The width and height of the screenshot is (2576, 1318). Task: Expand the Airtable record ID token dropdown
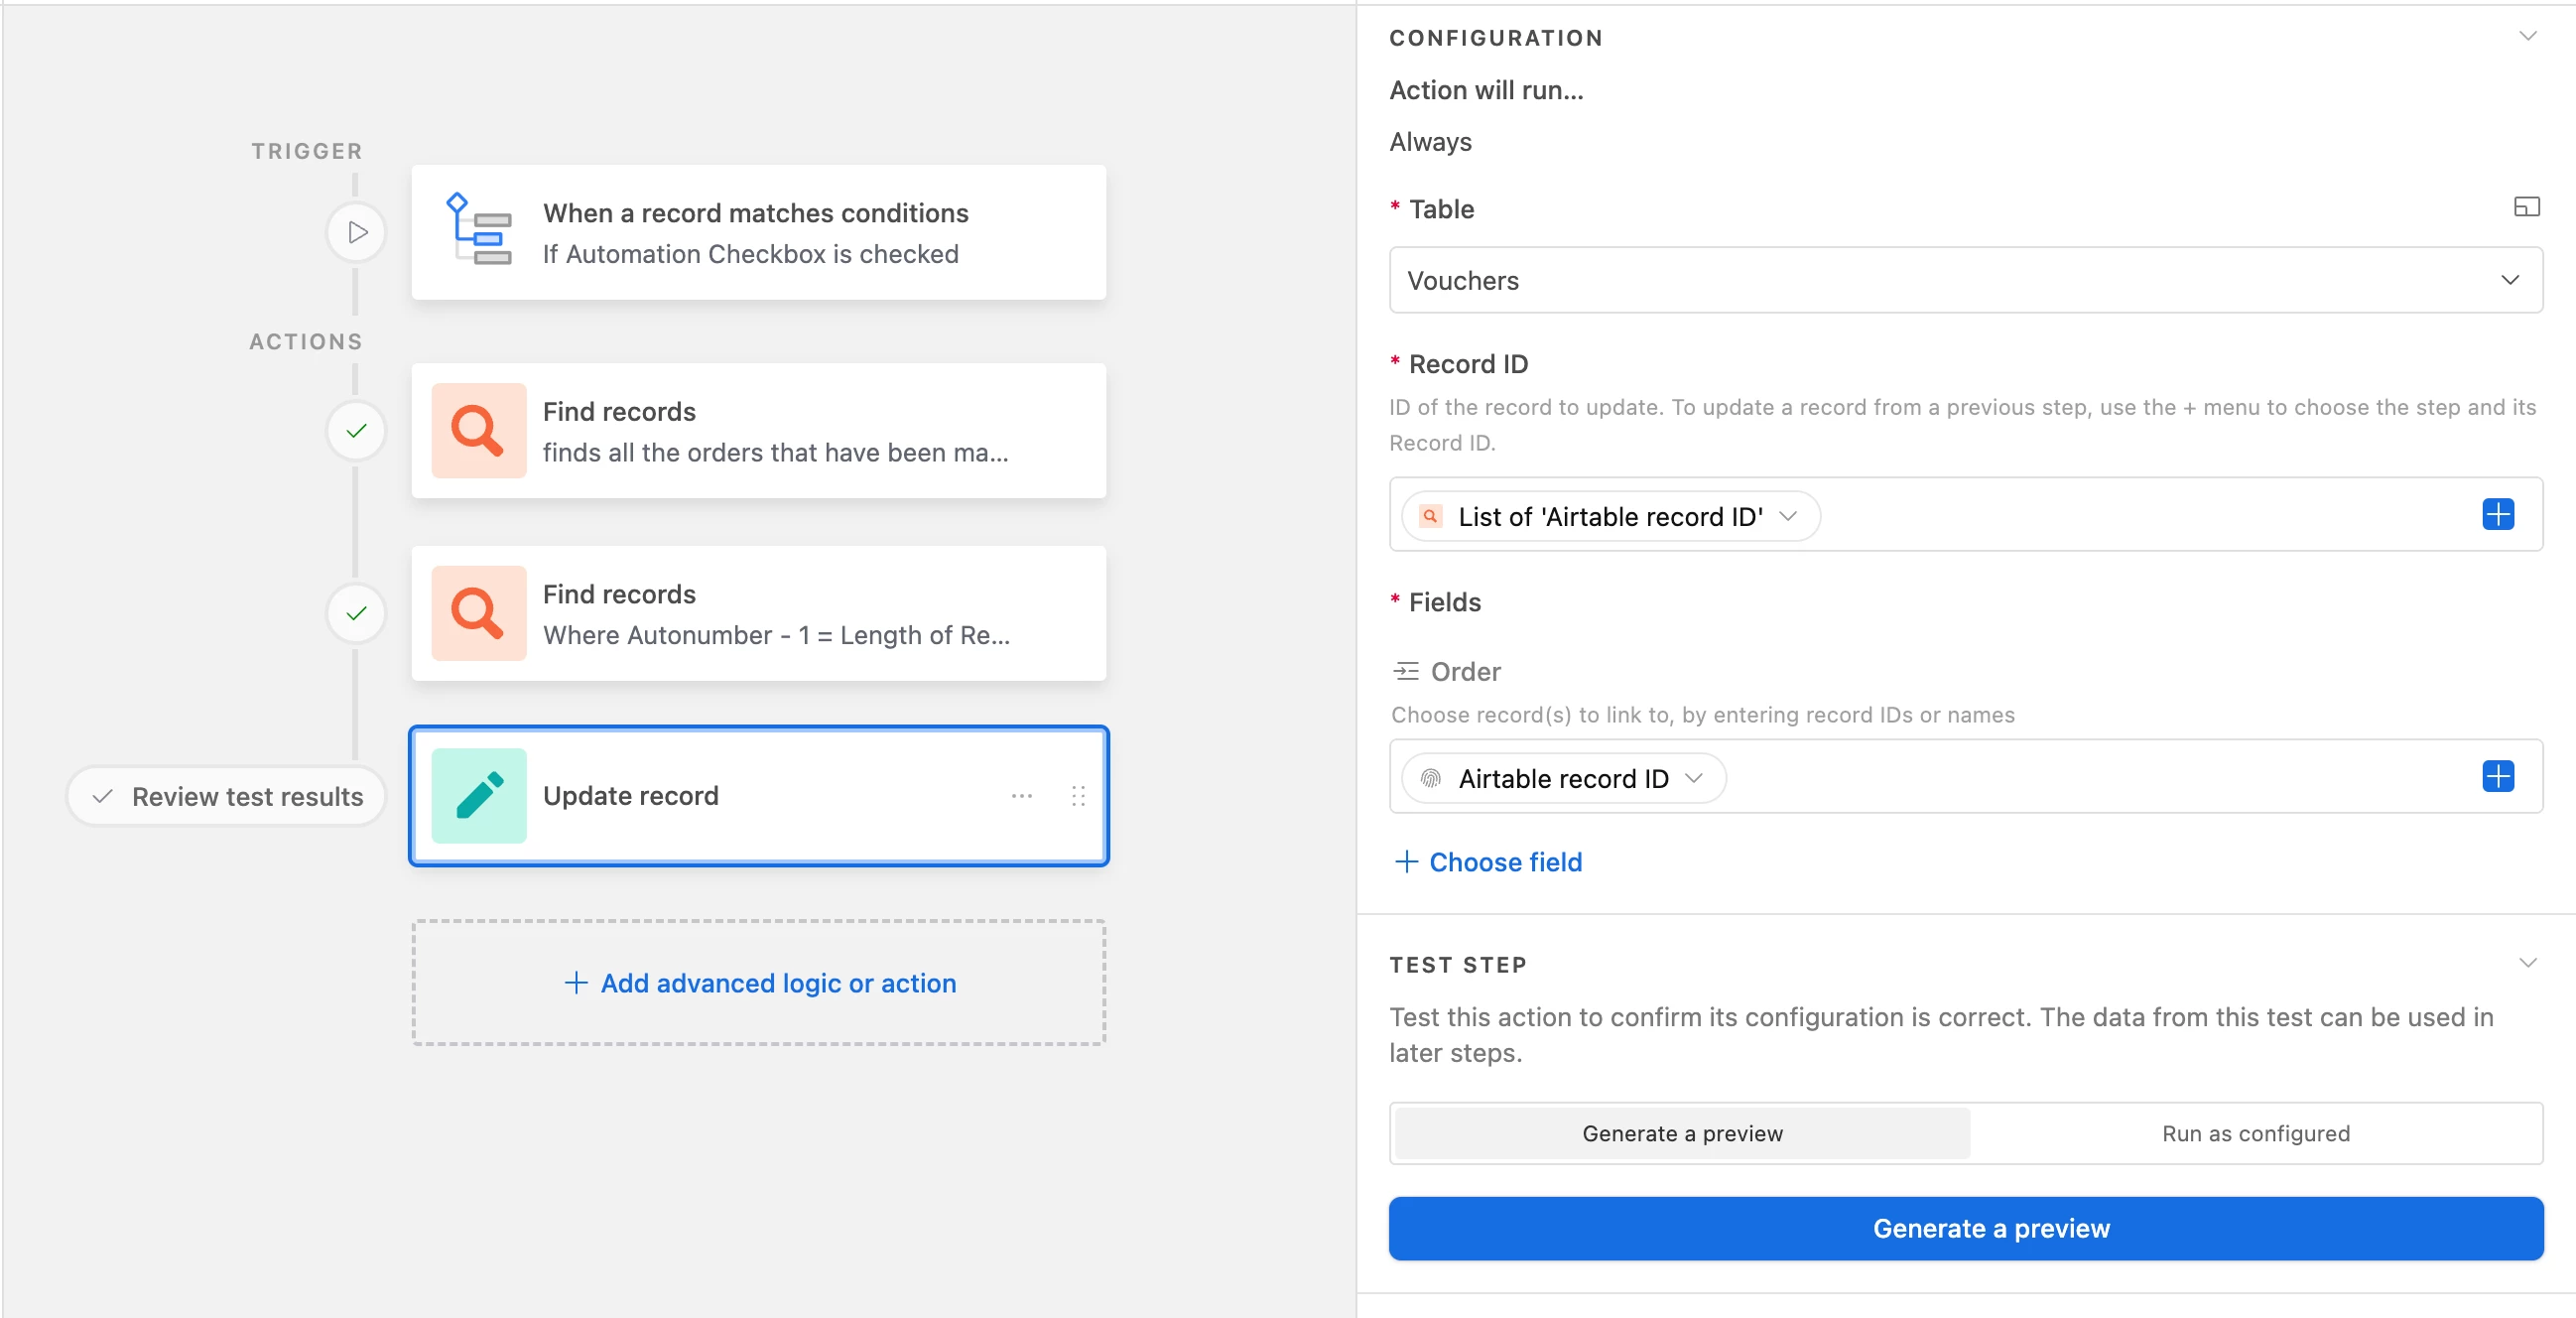[x=1693, y=778]
